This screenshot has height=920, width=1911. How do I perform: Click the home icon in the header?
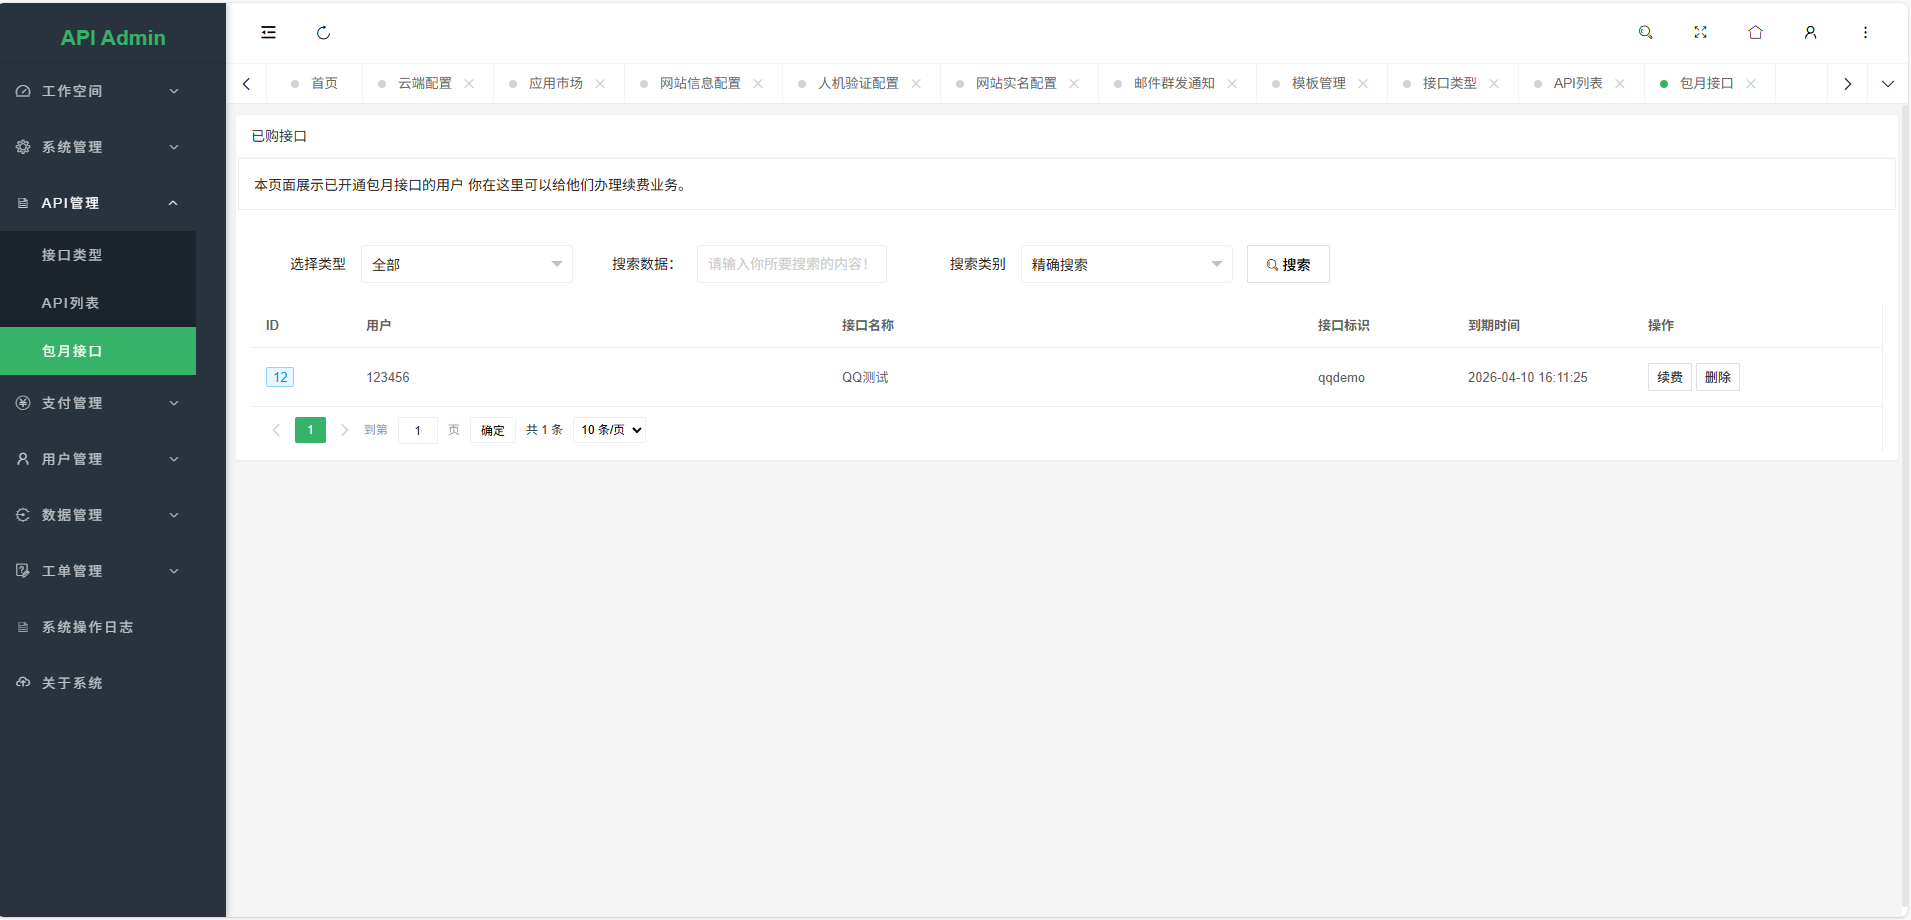(x=1755, y=32)
